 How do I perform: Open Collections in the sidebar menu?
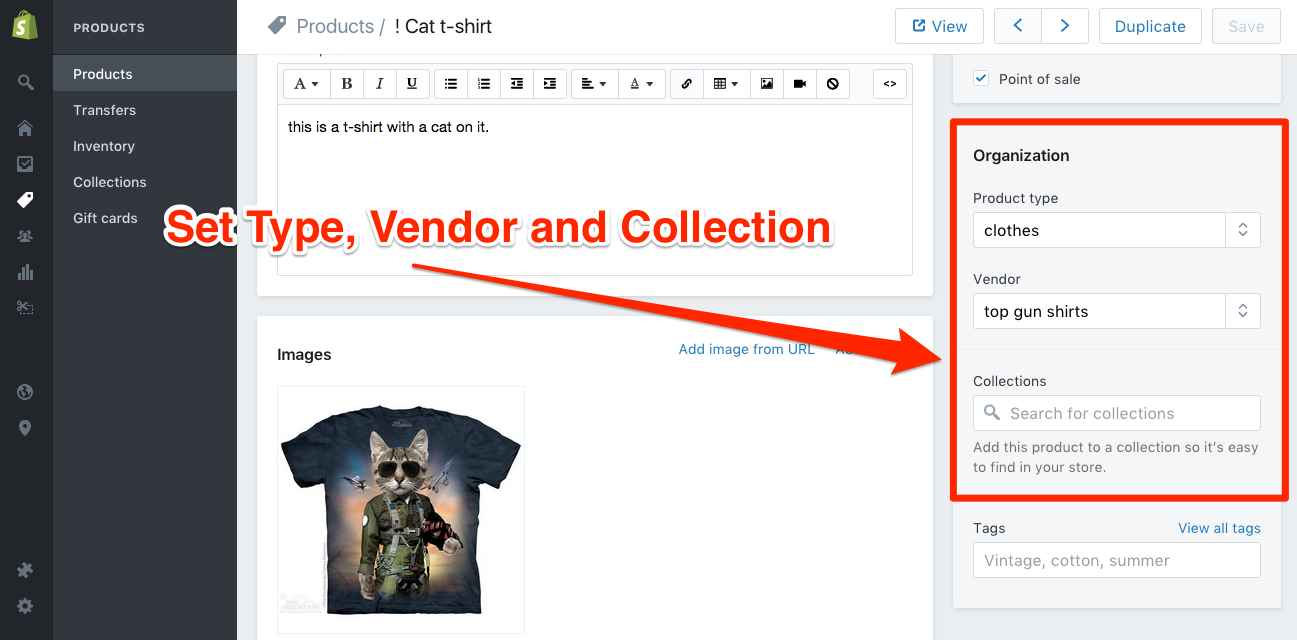click(x=145, y=182)
